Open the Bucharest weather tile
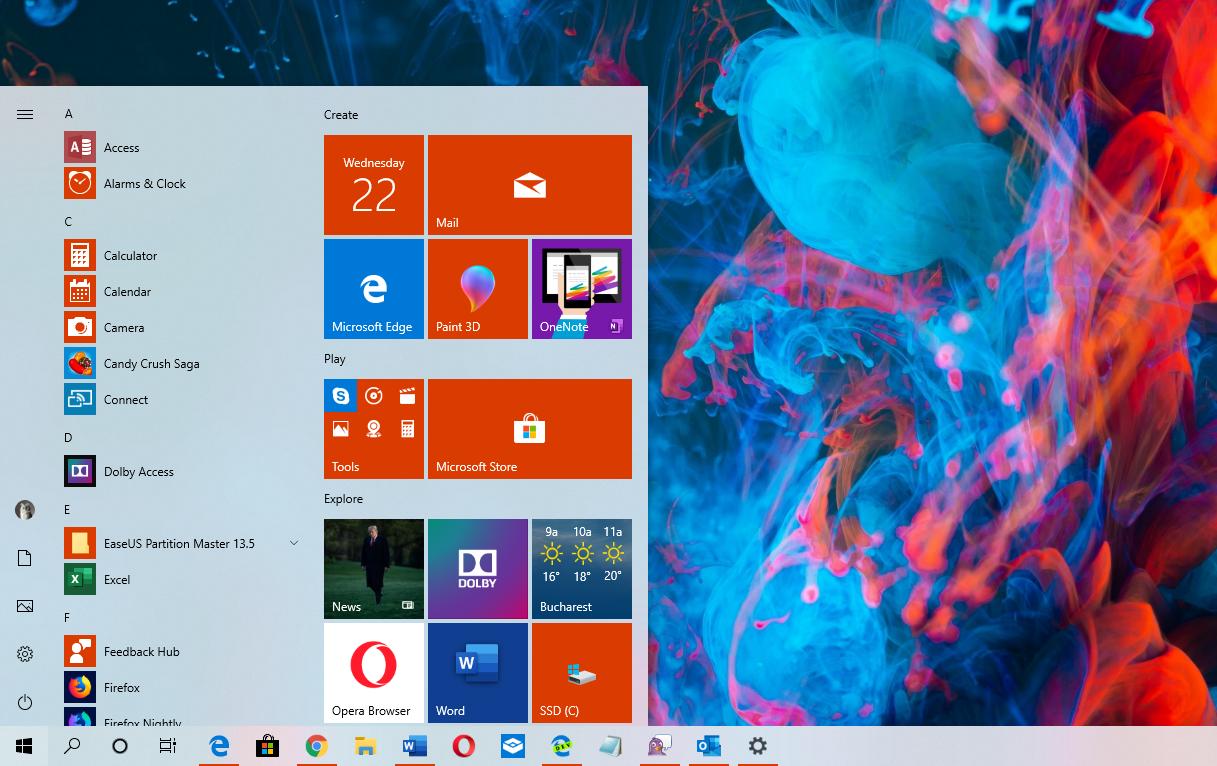 pyautogui.click(x=582, y=569)
